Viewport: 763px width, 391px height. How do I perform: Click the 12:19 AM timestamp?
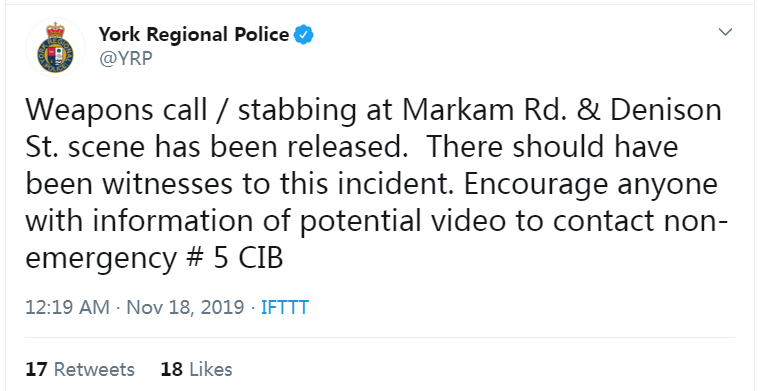[x=67, y=307]
